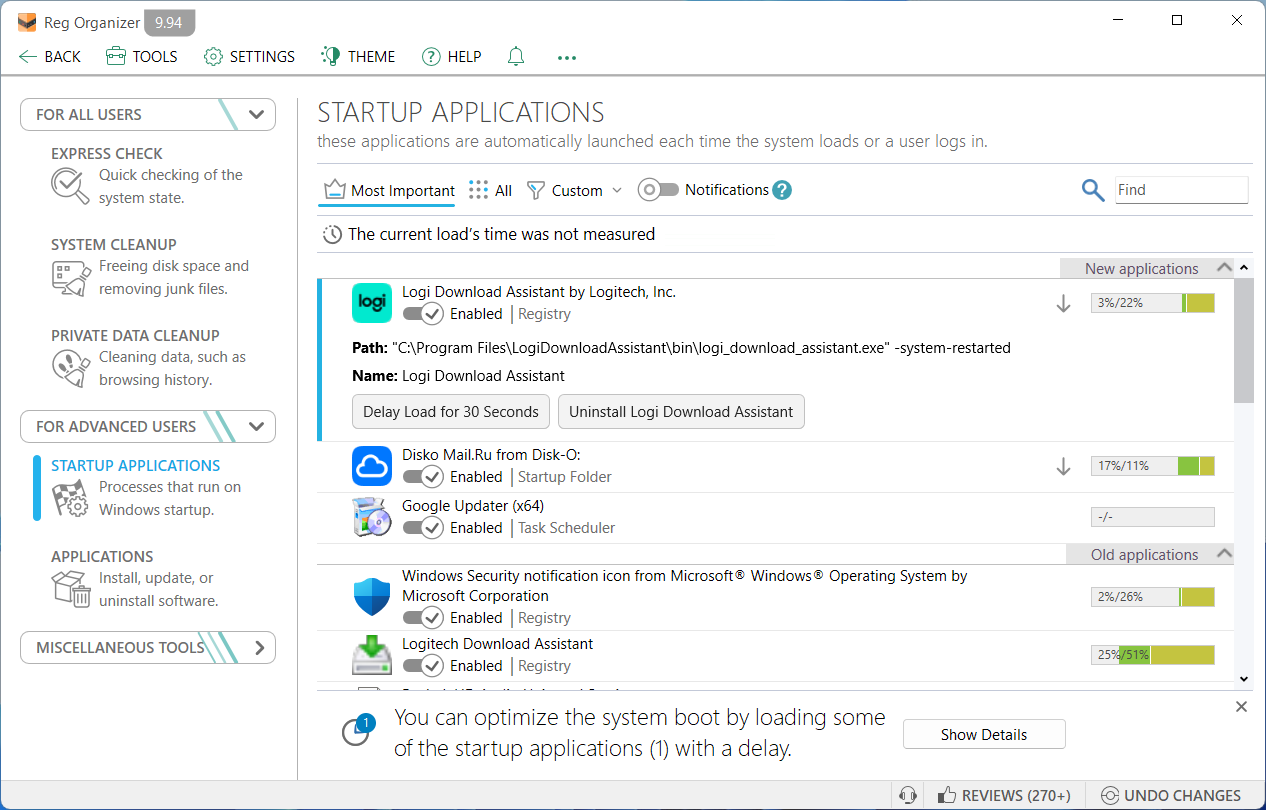Click the Applications box-trash icon

click(71, 589)
